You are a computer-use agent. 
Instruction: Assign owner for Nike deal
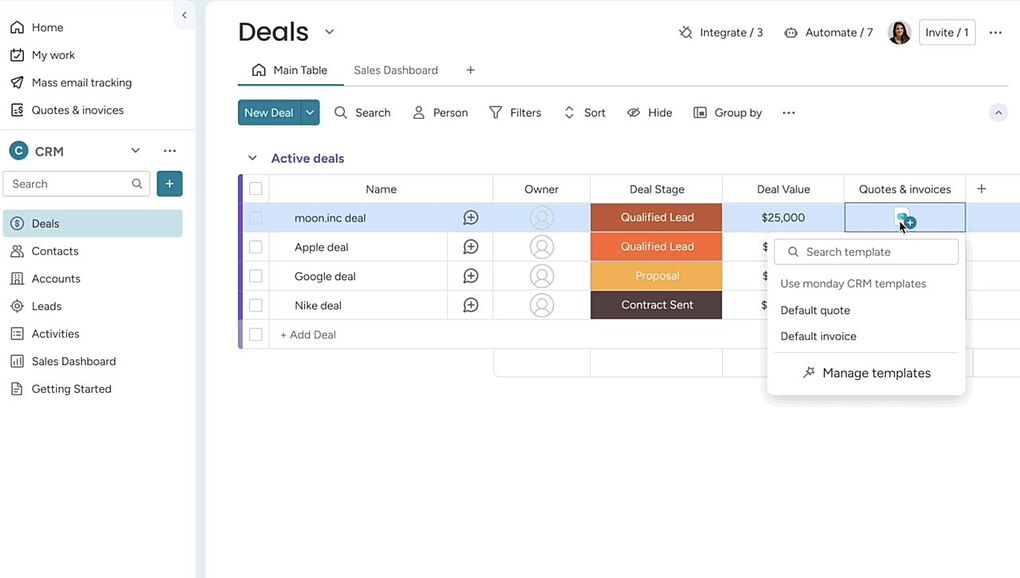[541, 305]
